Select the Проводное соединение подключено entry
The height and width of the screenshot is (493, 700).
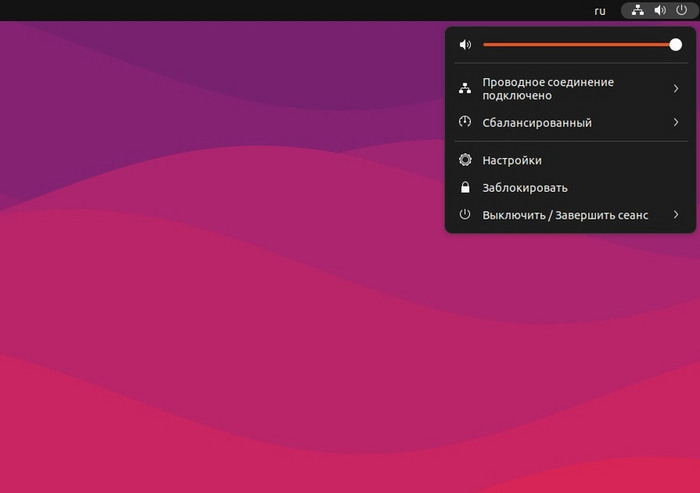coord(547,89)
